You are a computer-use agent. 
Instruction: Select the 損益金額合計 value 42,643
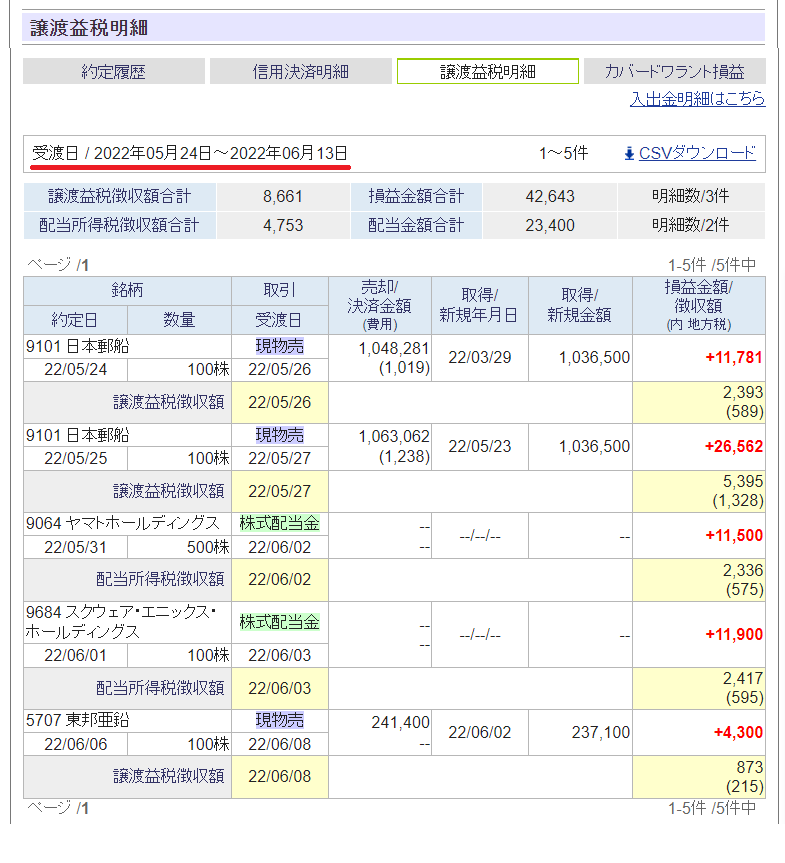(x=550, y=196)
